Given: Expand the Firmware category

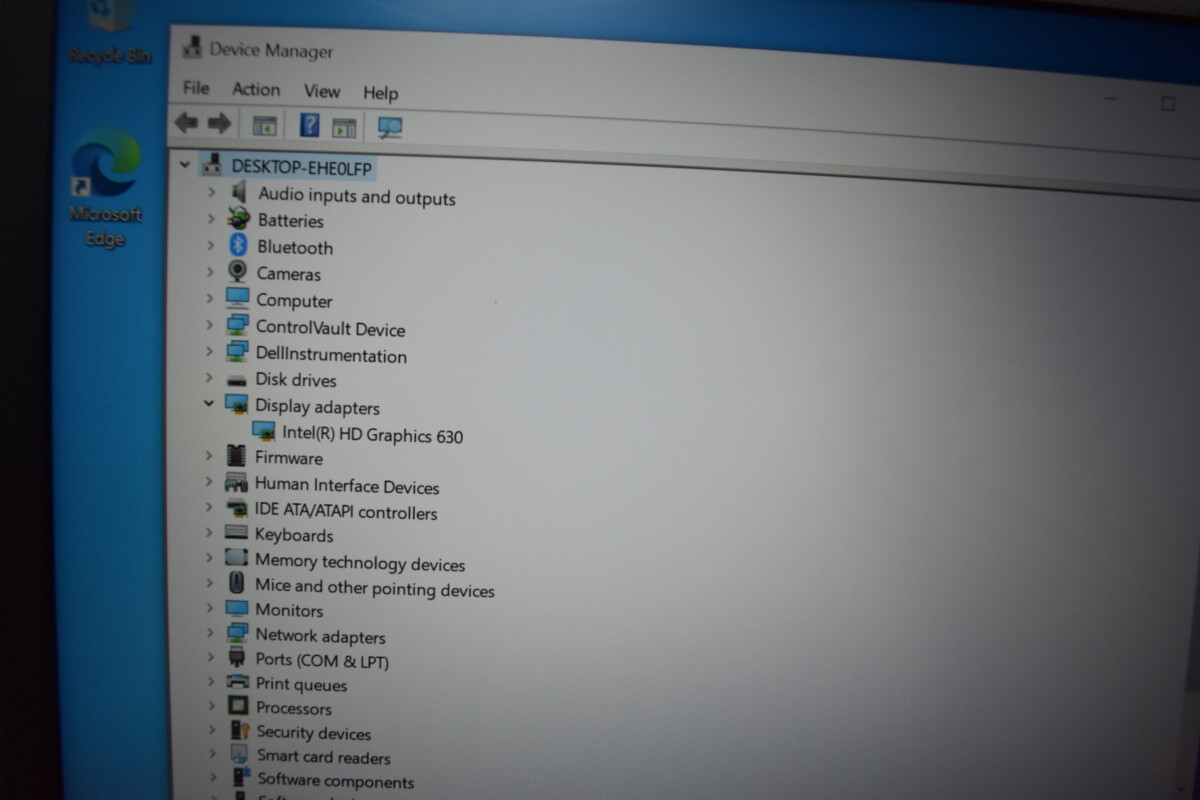Looking at the screenshot, I should pos(209,456).
